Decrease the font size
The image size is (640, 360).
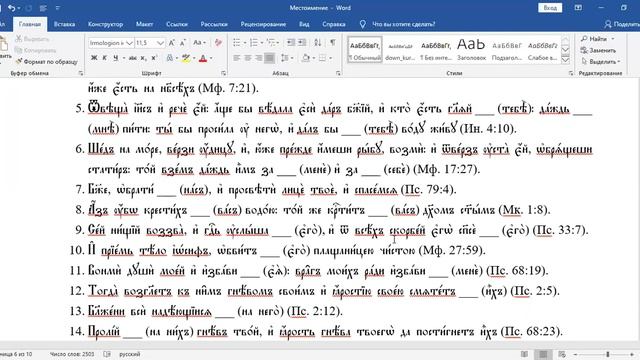click(182, 43)
